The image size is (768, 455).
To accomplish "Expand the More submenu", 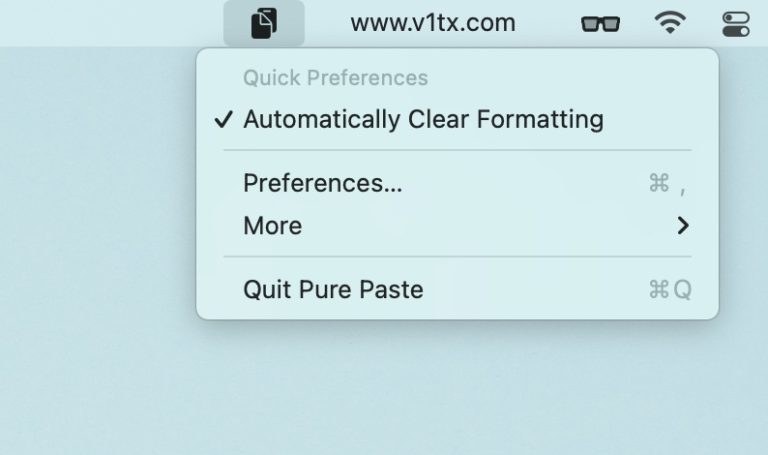I will point(457,226).
